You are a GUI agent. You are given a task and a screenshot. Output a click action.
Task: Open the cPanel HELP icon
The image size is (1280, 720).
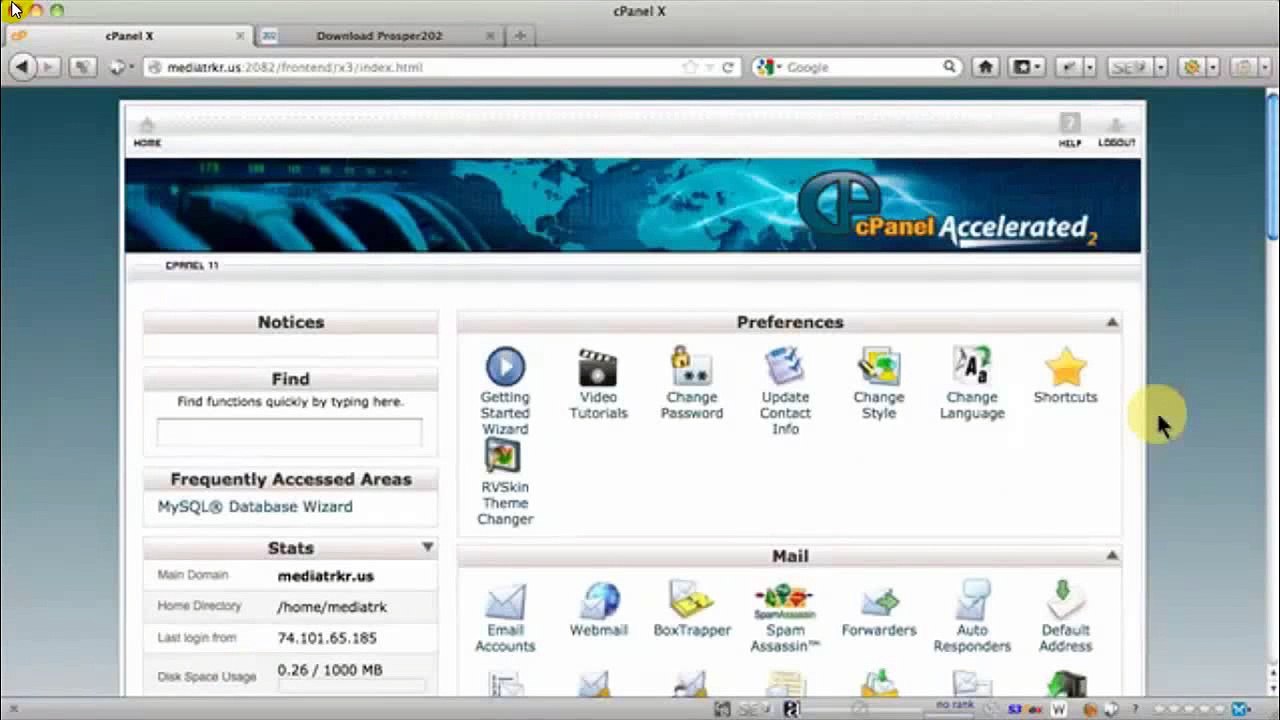(x=1070, y=131)
